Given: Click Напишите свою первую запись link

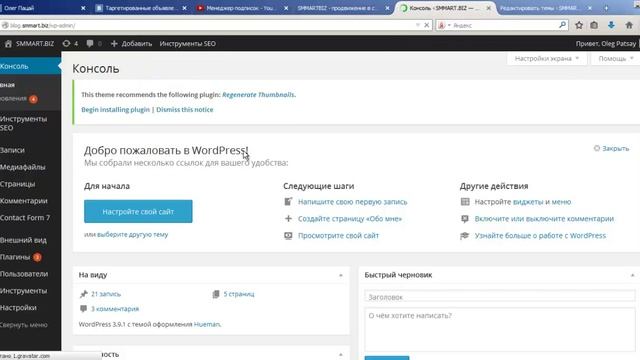Looking at the screenshot, I should pos(353,202).
